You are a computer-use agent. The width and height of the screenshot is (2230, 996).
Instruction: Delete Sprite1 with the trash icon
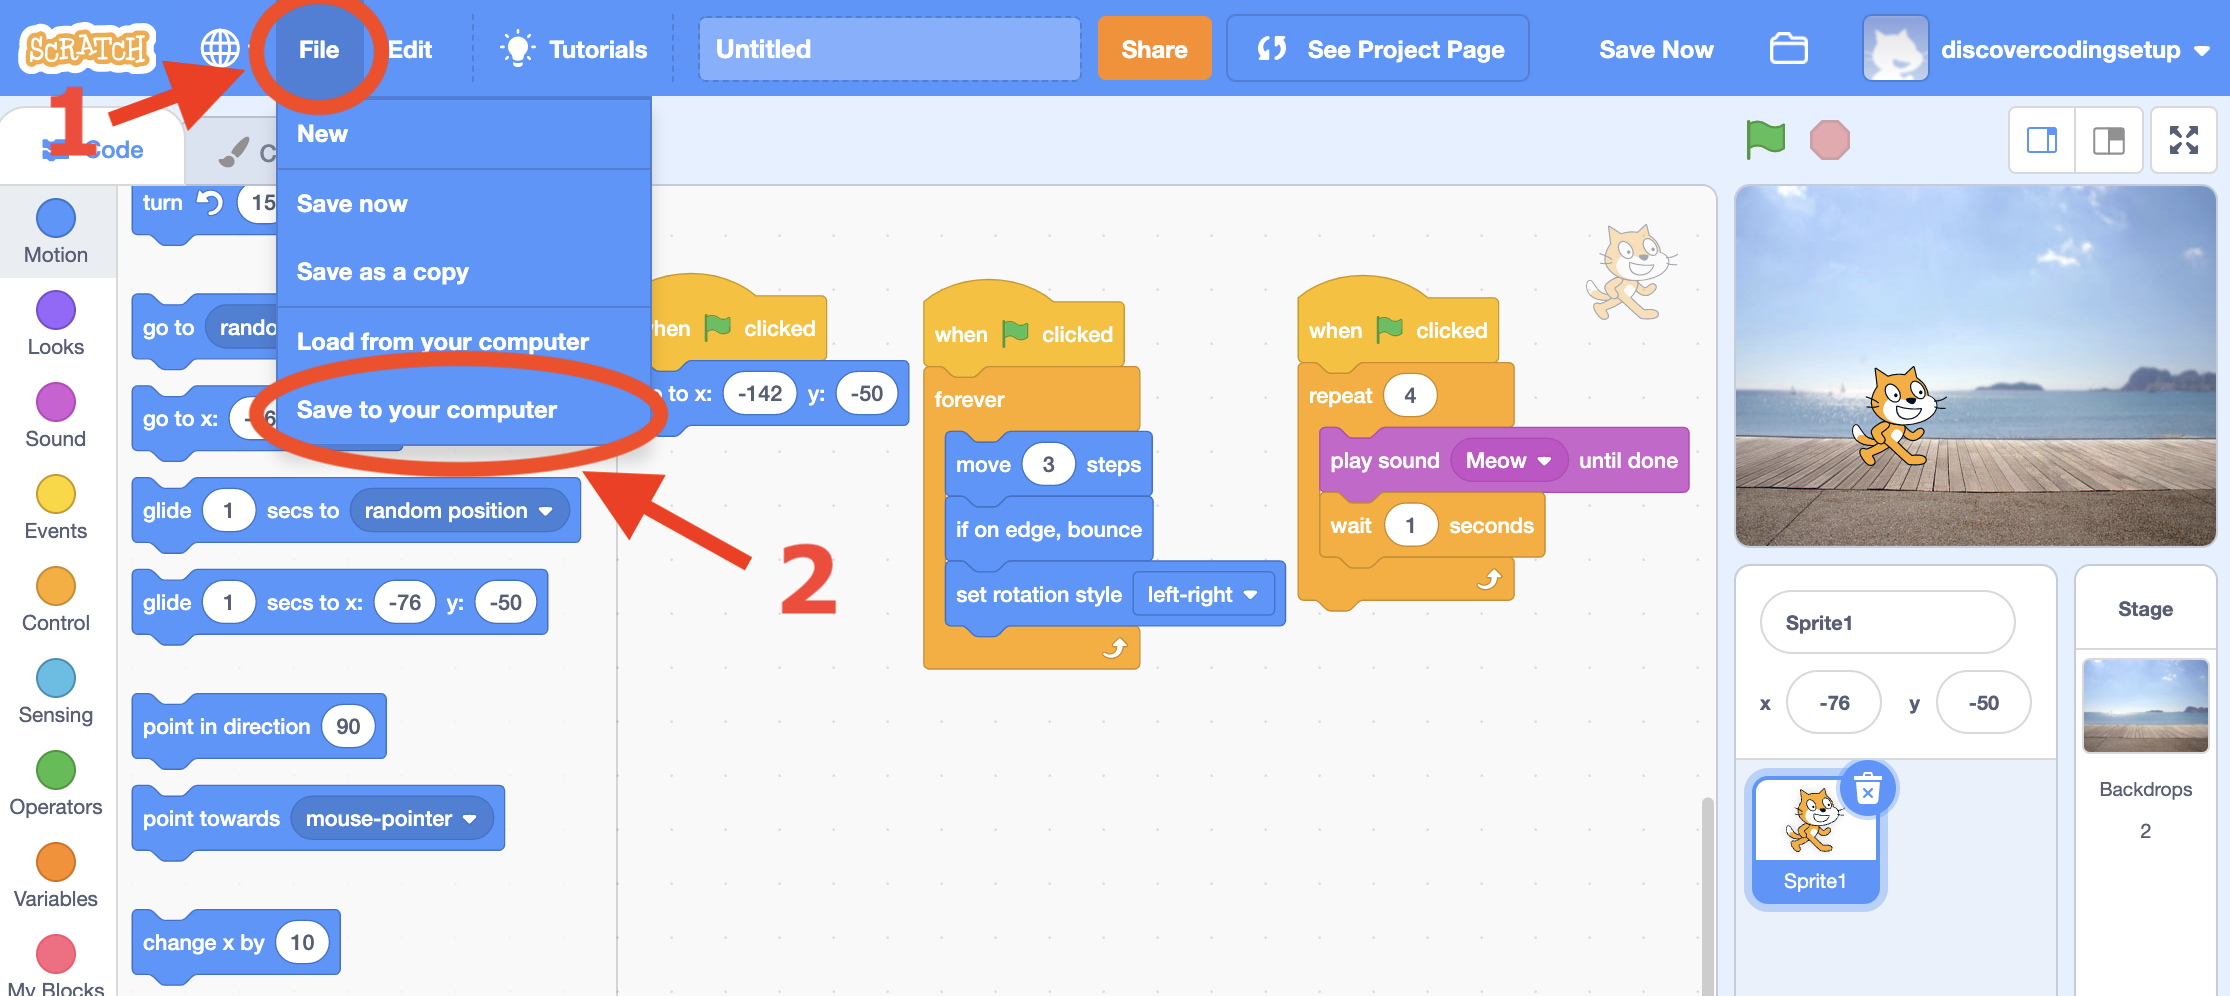click(x=1867, y=790)
